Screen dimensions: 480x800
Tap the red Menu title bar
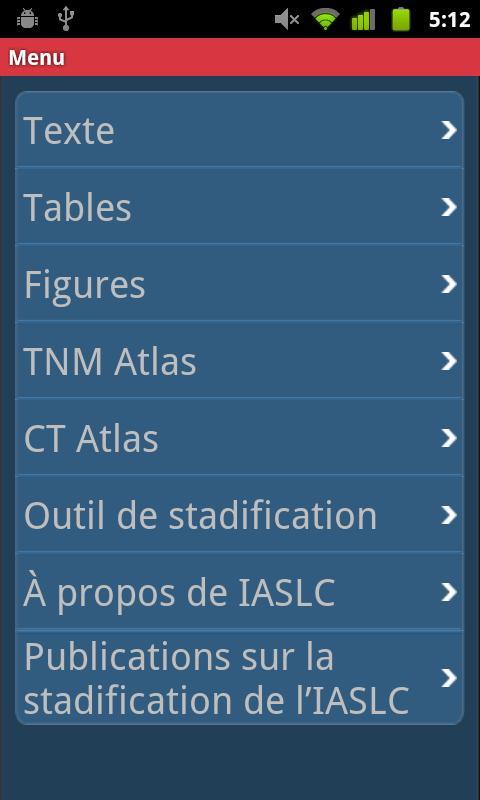[240, 57]
